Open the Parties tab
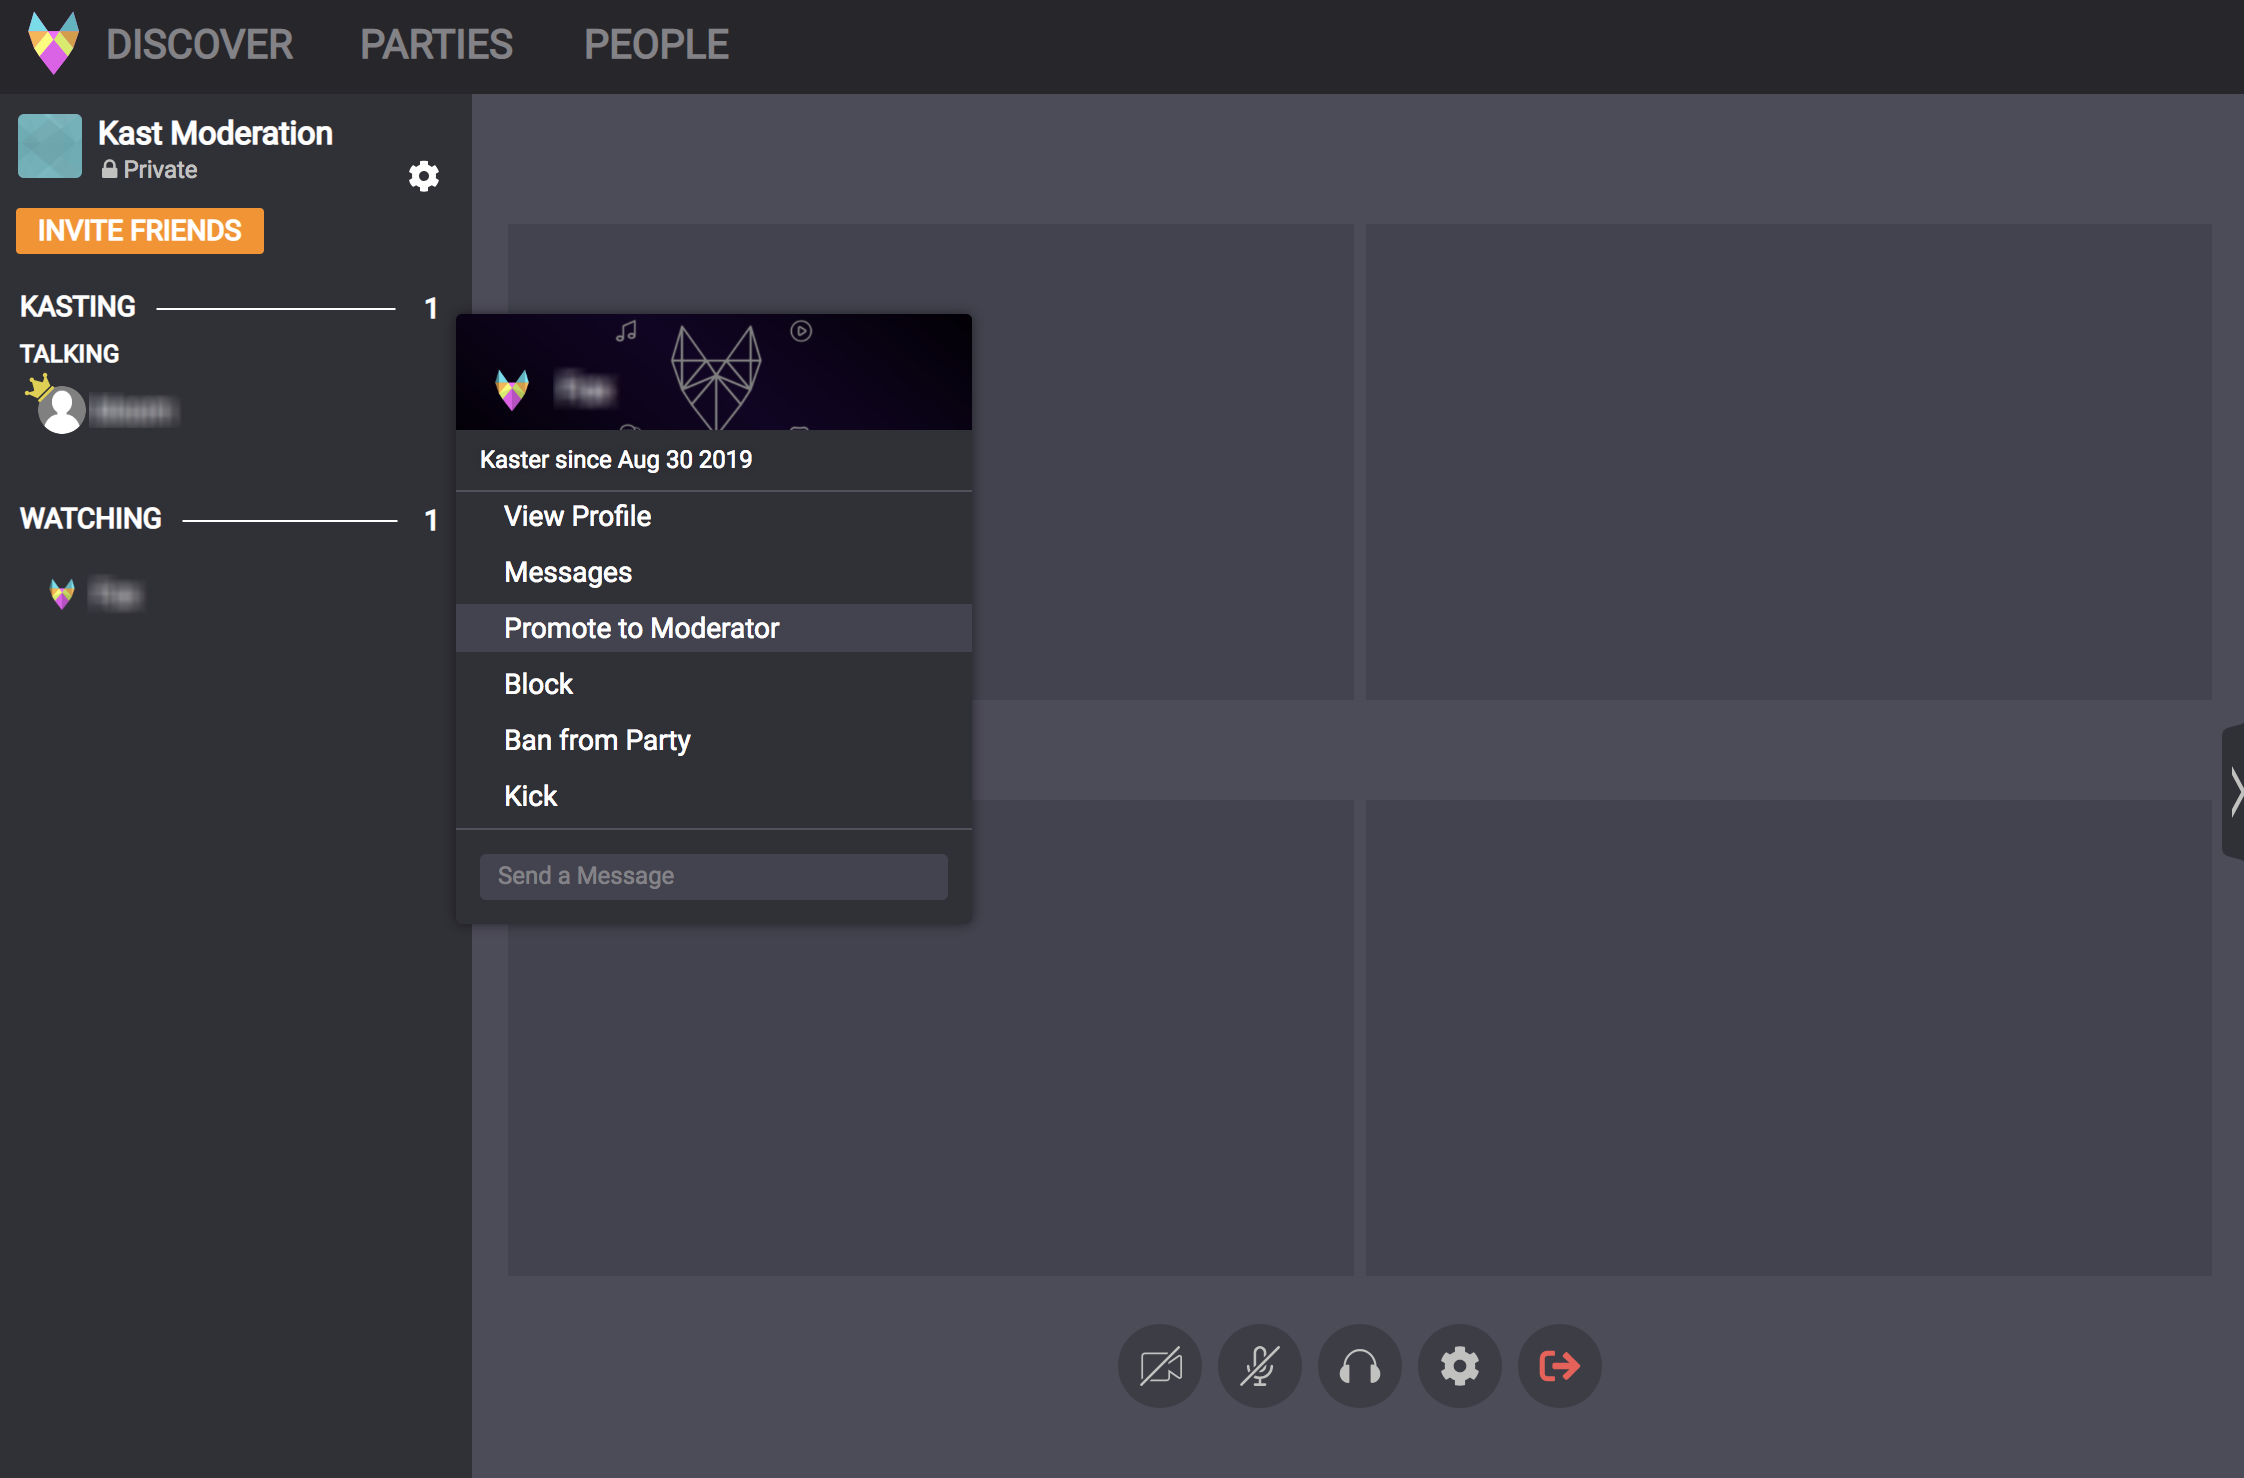Image resolution: width=2244 pixels, height=1478 pixels. click(436, 45)
